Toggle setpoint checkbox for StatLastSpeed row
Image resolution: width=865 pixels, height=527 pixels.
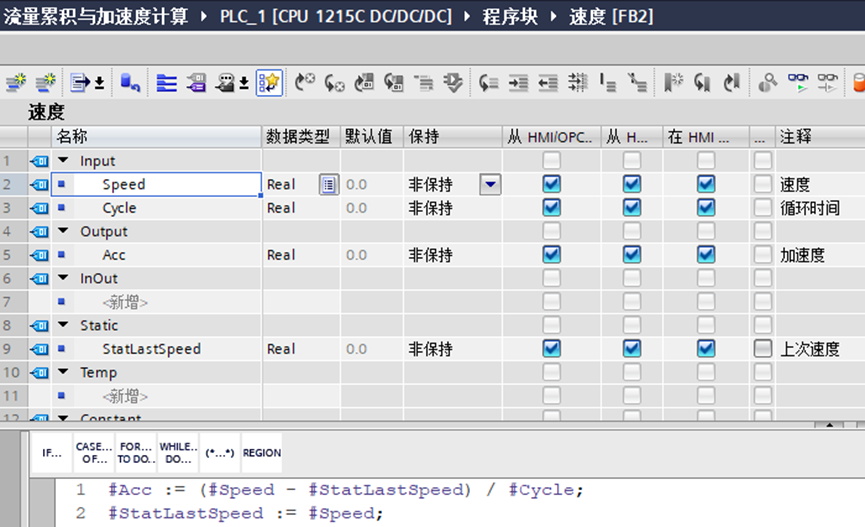point(762,348)
